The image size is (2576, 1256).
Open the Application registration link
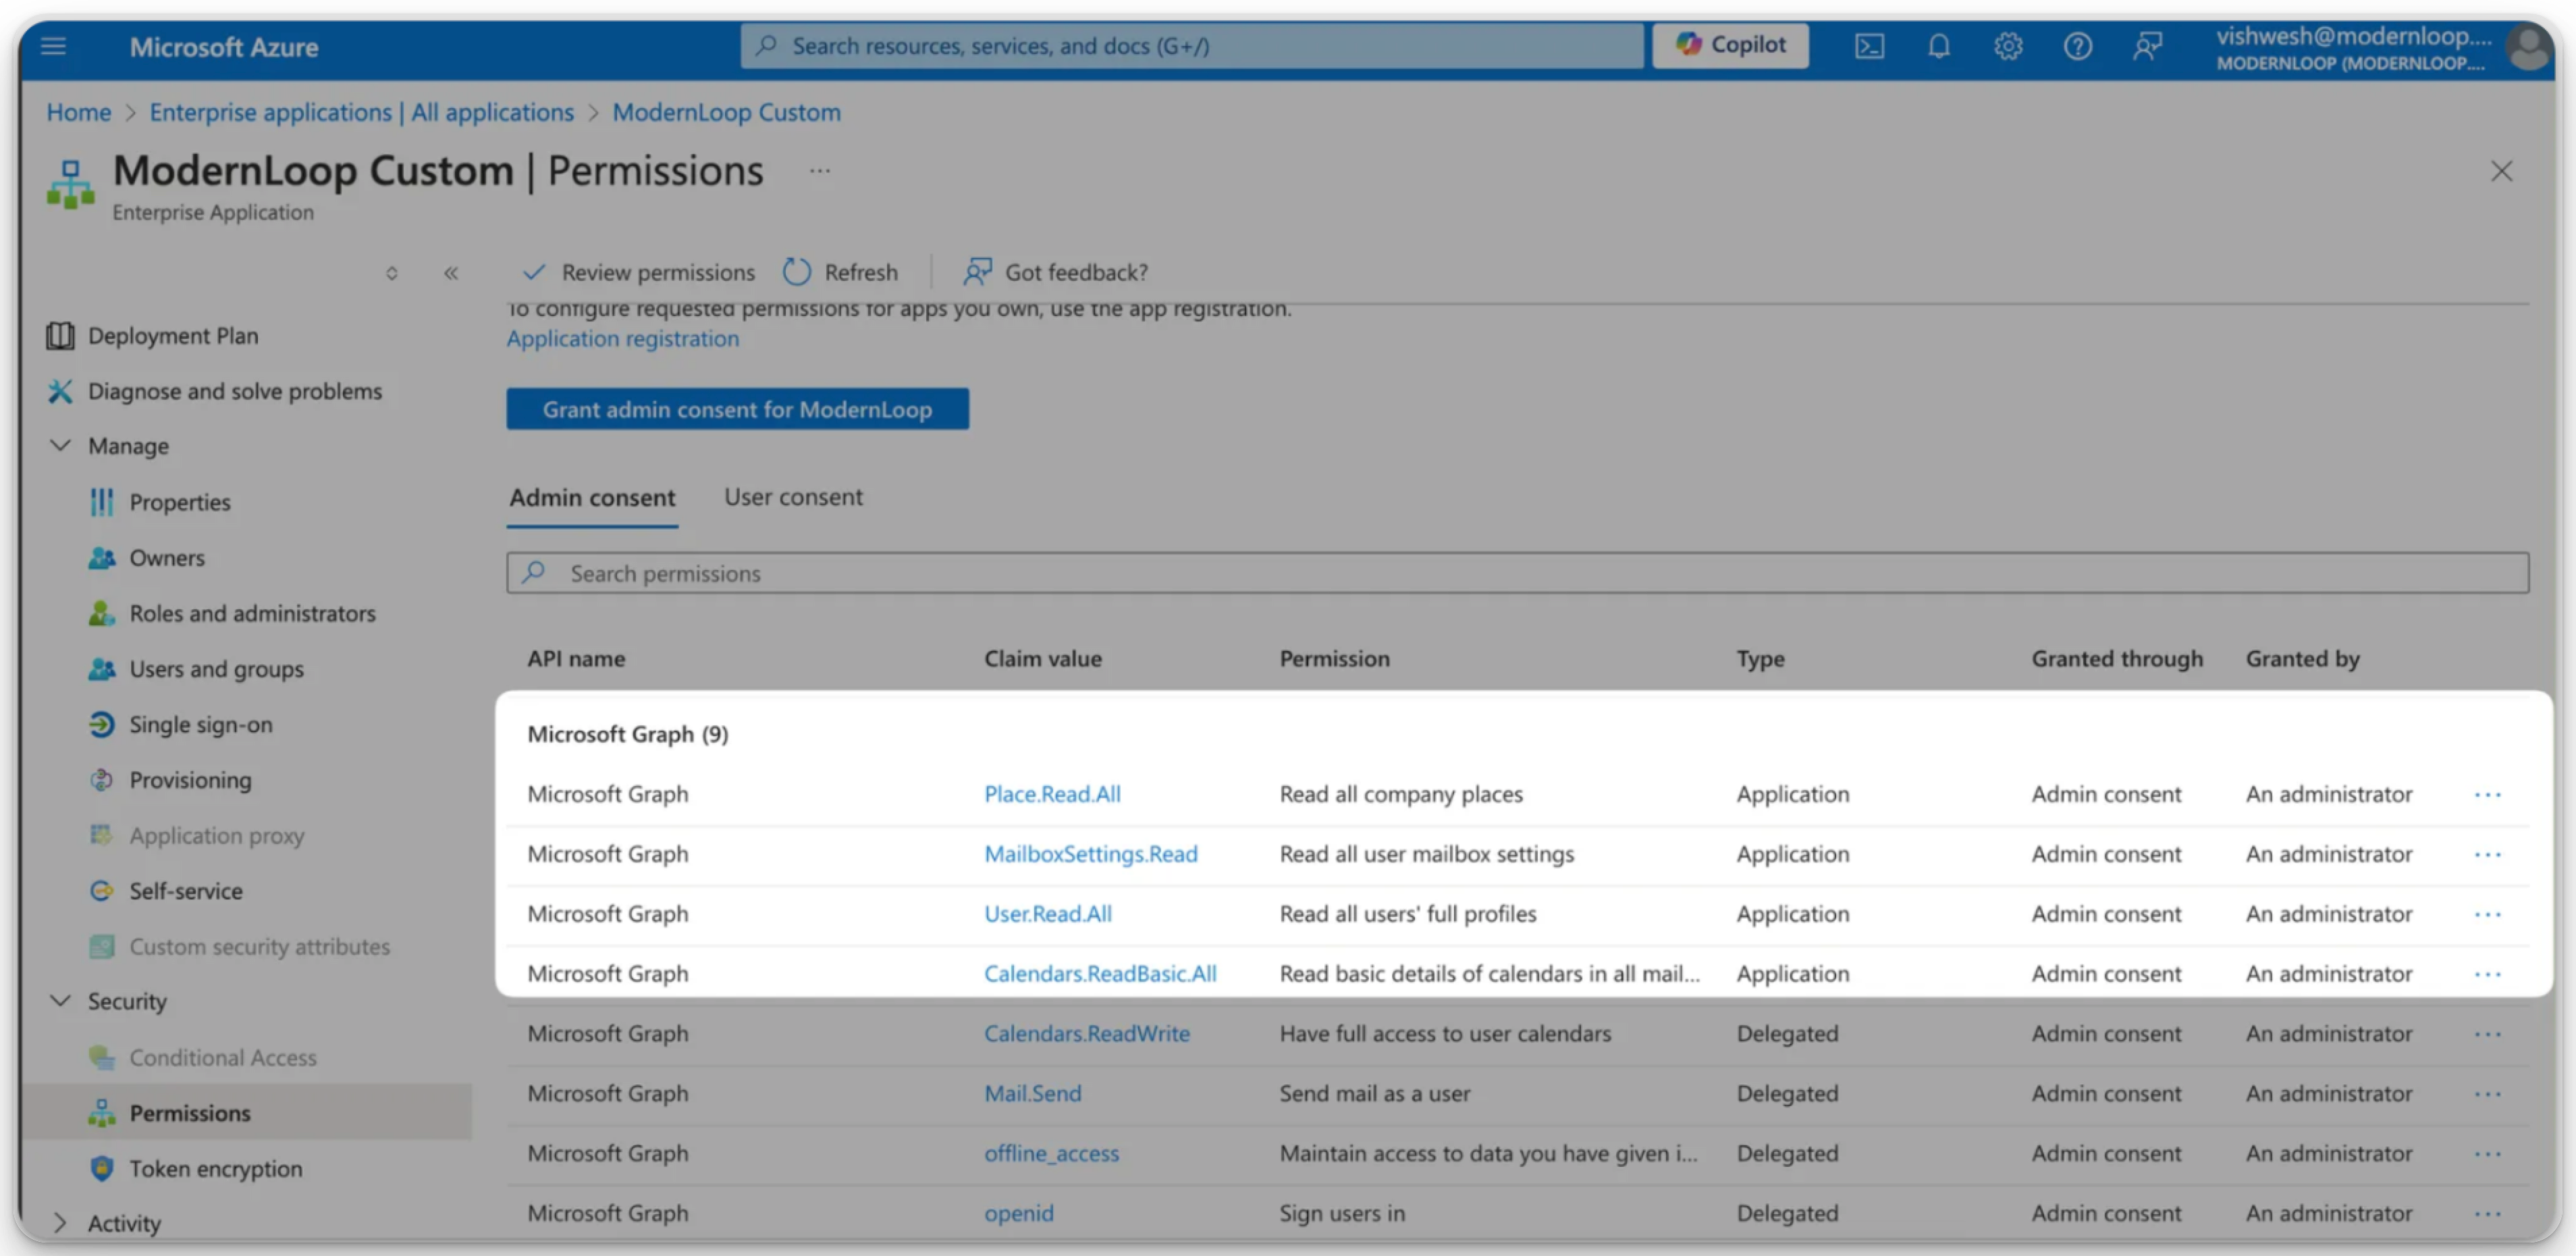coord(623,339)
